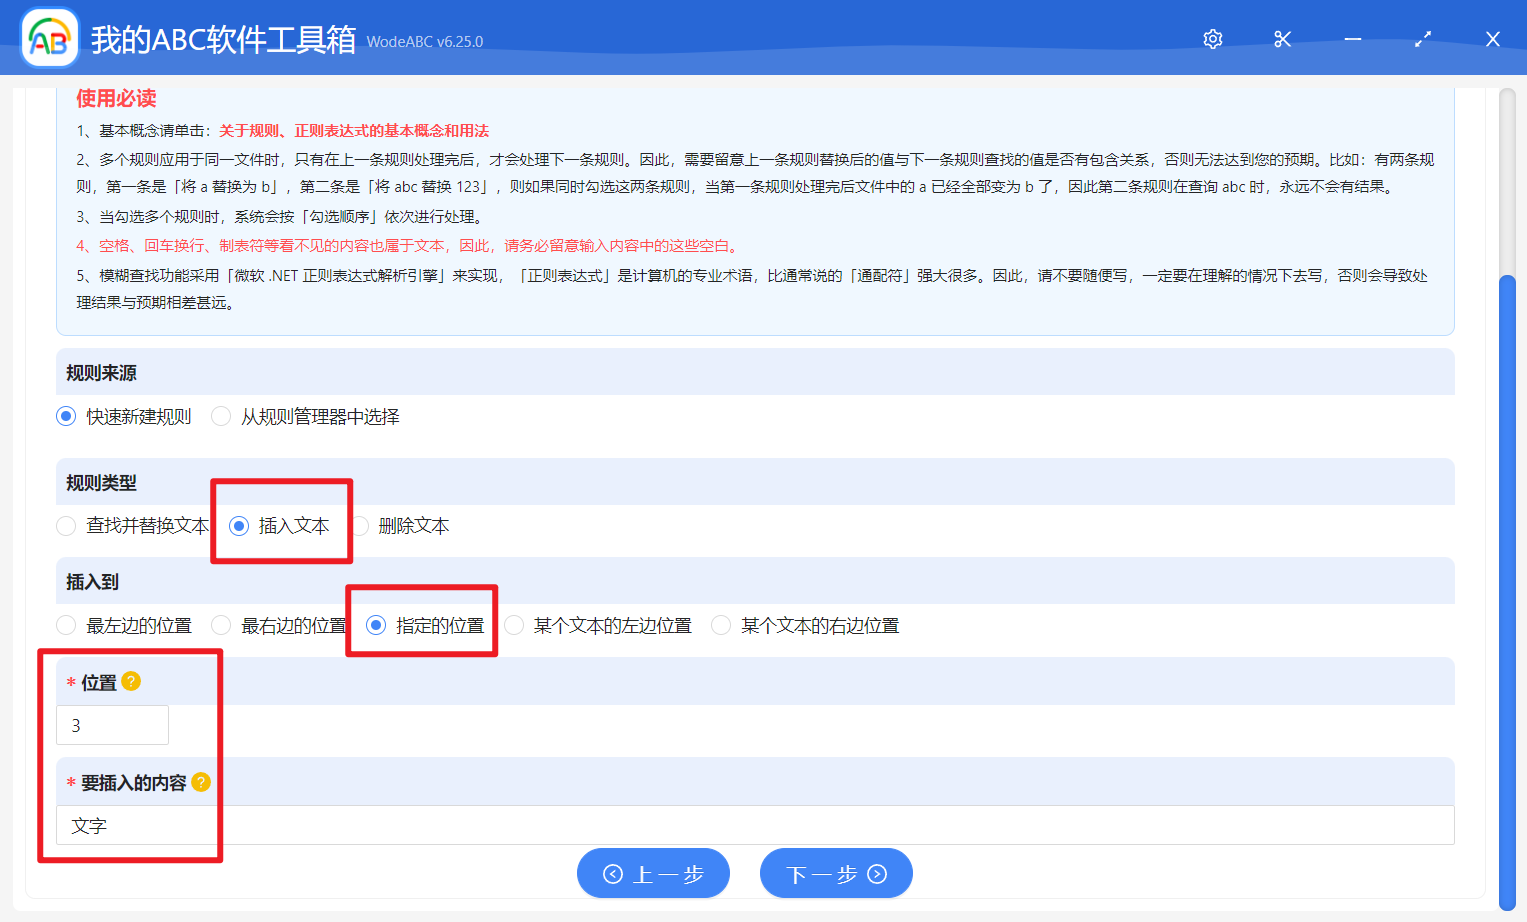Click the help icon beside 要插入的内容 label
Image resolution: width=1527 pixels, height=922 pixels.
(x=201, y=782)
